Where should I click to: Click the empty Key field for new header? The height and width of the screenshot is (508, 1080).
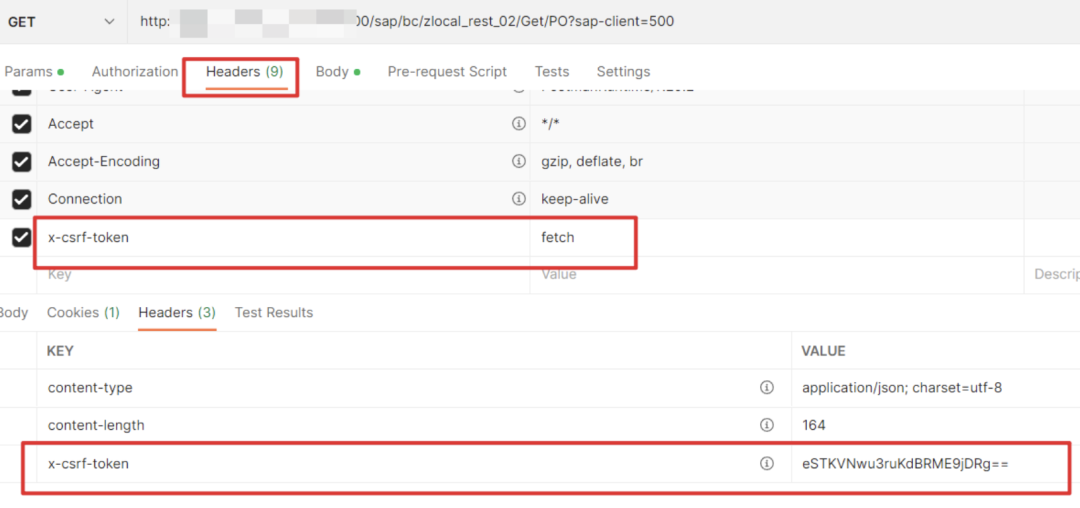point(280,274)
